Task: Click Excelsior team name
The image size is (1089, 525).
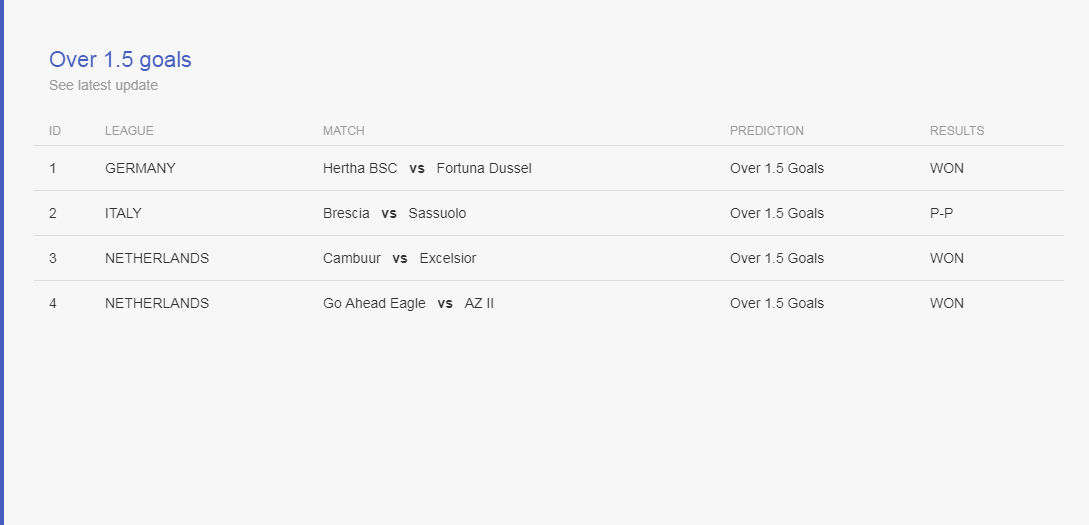Action: click(448, 258)
